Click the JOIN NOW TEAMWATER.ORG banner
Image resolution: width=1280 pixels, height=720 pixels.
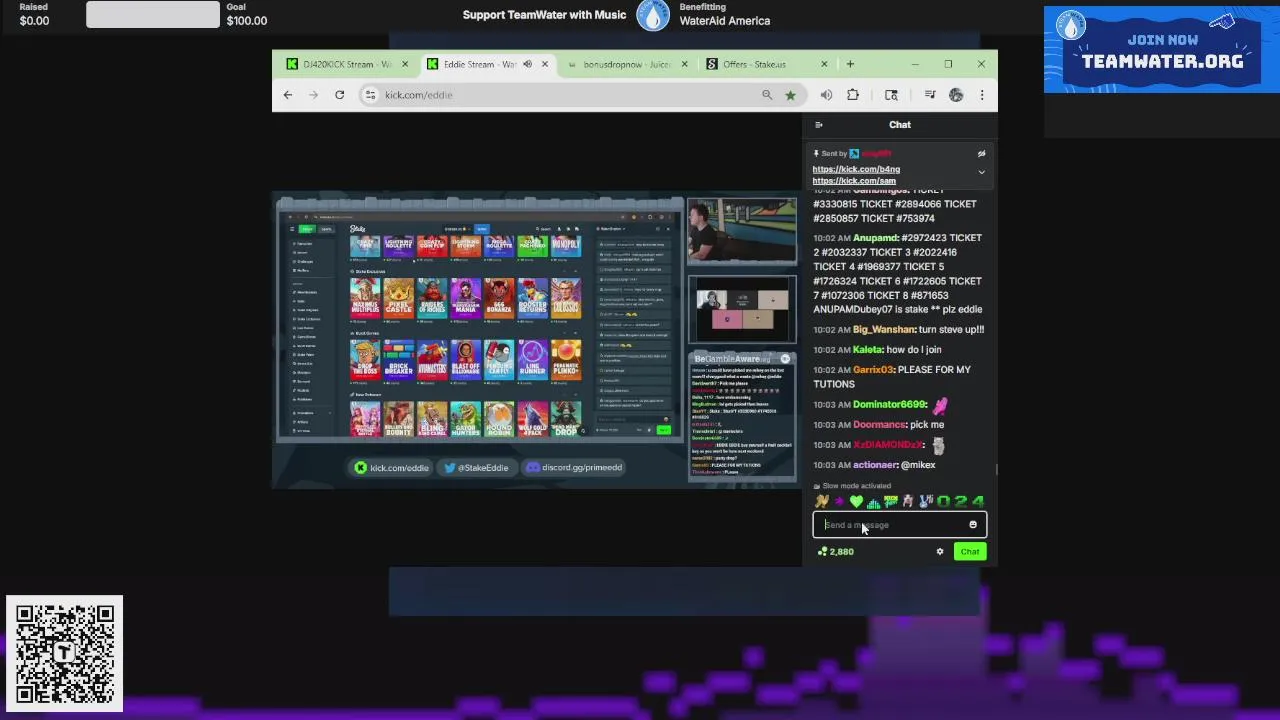tap(1161, 50)
